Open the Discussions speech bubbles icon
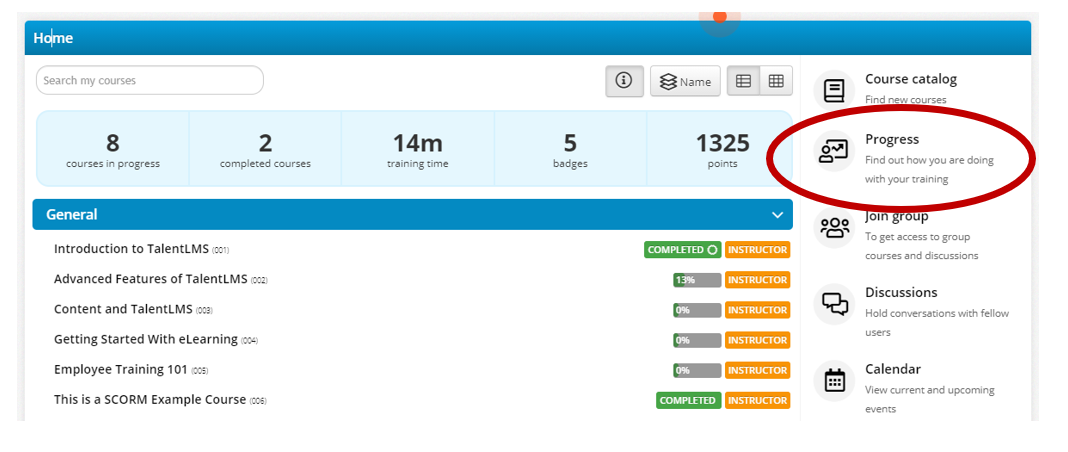1068x452 pixels. coord(834,304)
